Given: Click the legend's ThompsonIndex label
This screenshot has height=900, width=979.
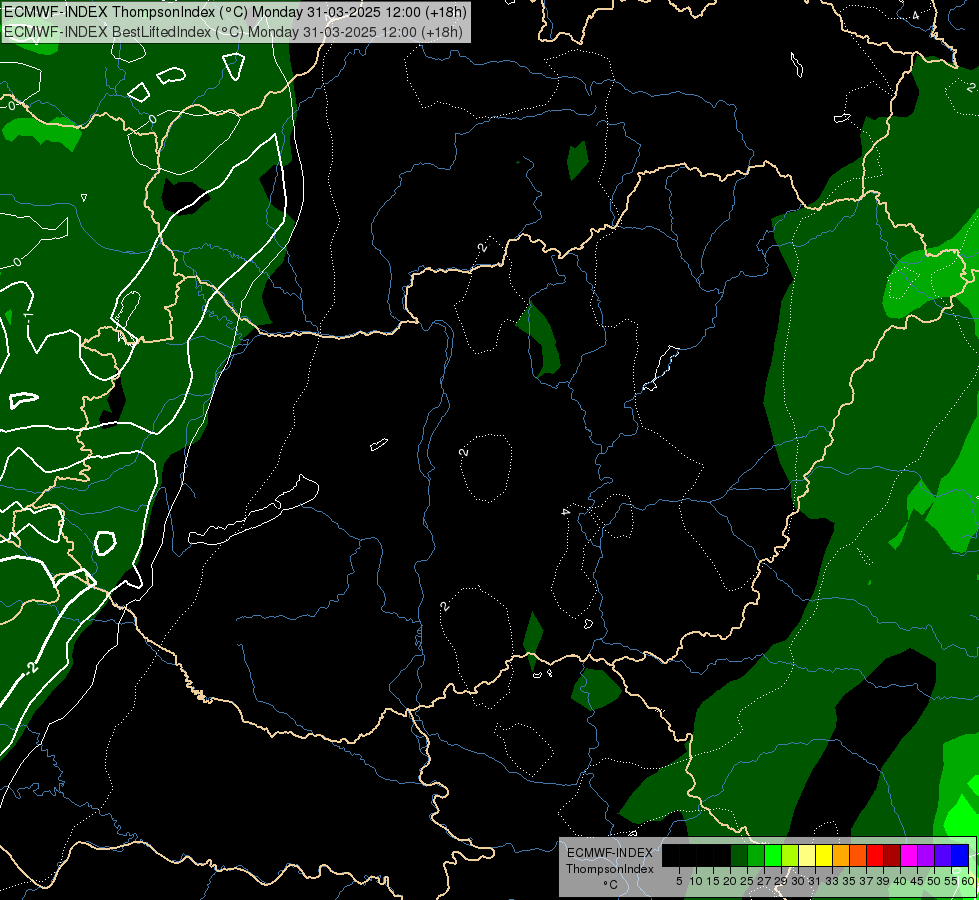Looking at the screenshot, I should pyautogui.click(x=610, y=869).
